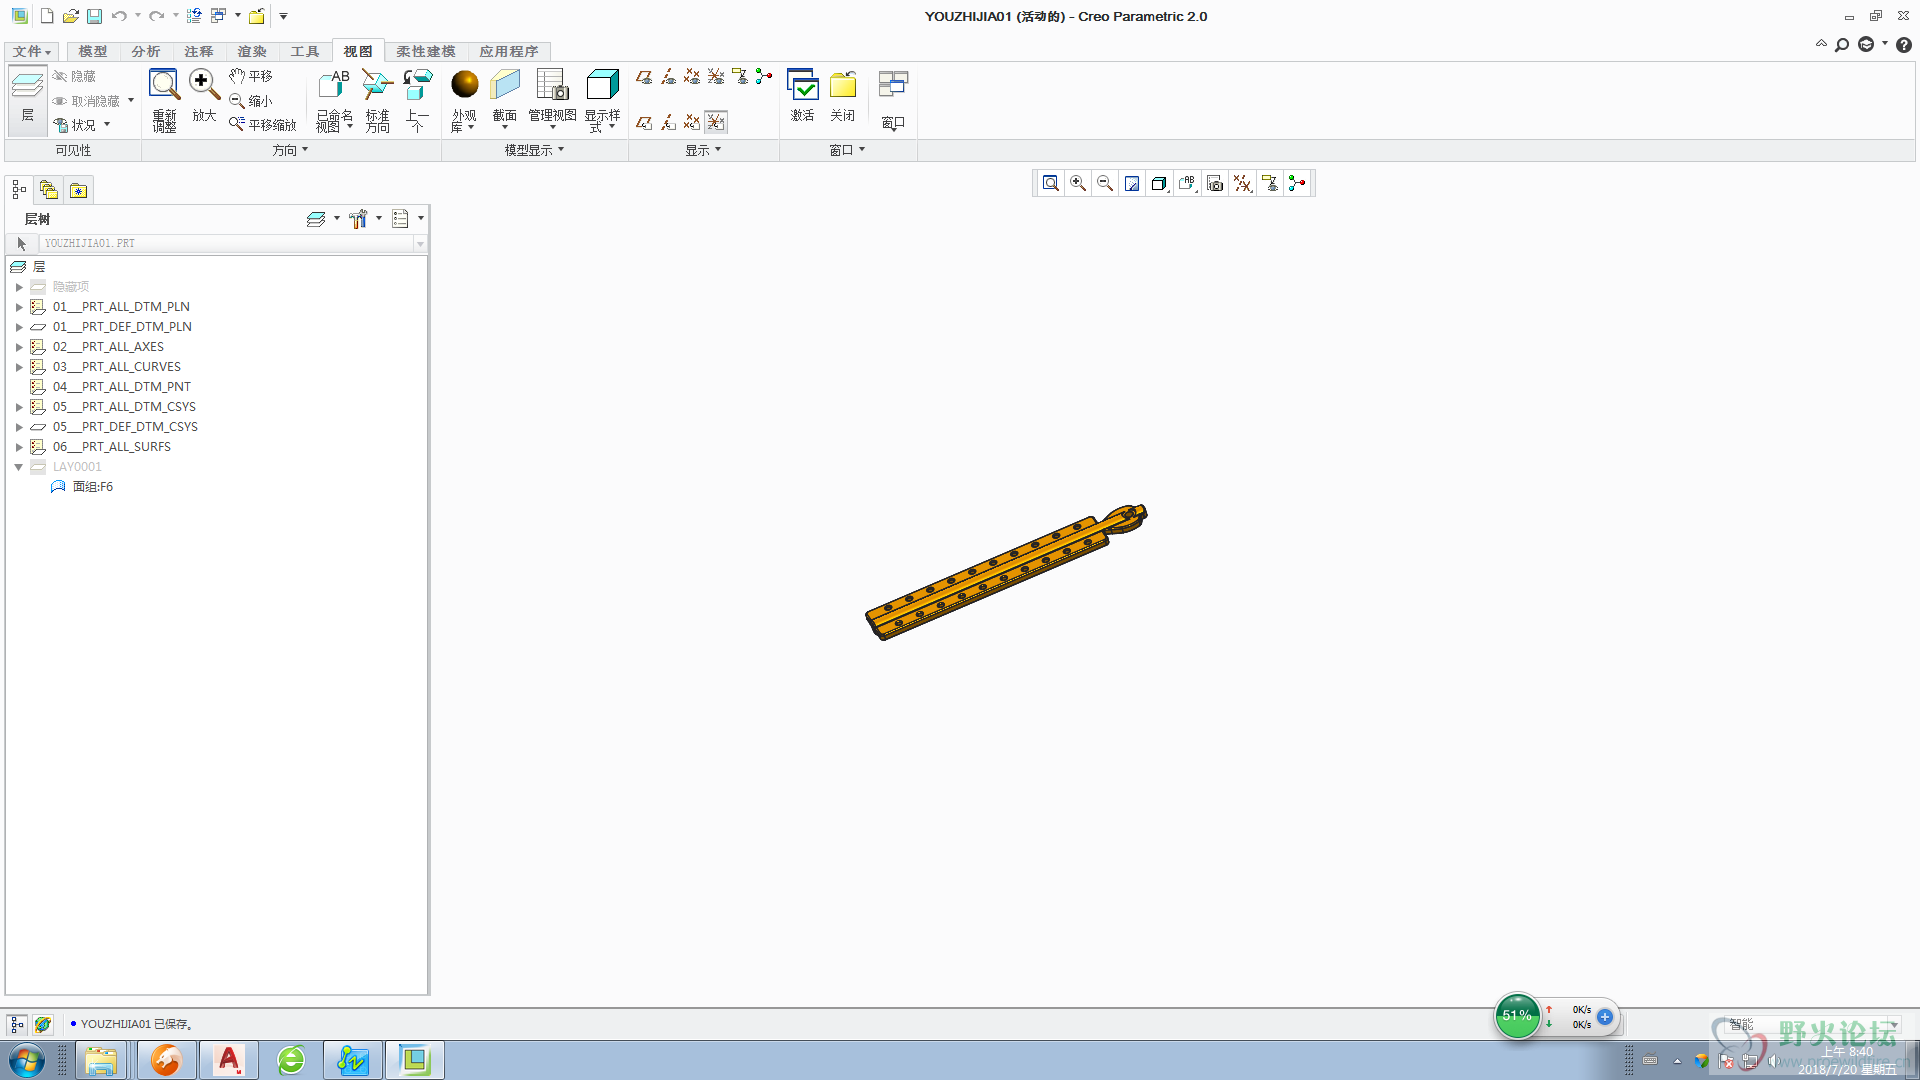This screenshot has height=1080, width=1920.
Task: Click View Manager camera icon in graphics toolbar
Action: [1214, 183]
